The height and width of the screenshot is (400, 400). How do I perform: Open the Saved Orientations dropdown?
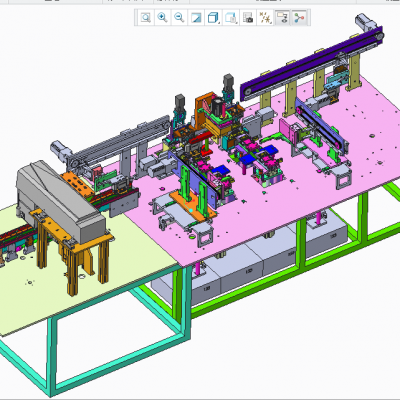[231, 17]
